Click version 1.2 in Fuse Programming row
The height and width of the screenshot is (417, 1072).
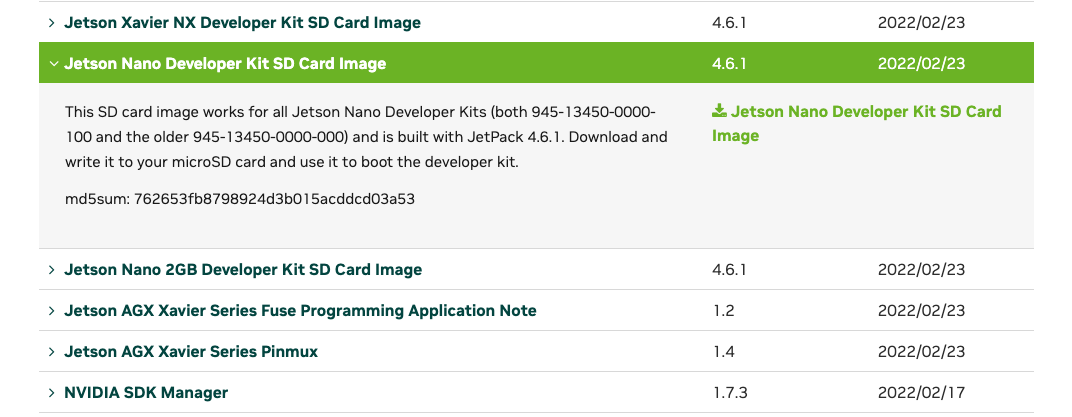click(723, 310)
